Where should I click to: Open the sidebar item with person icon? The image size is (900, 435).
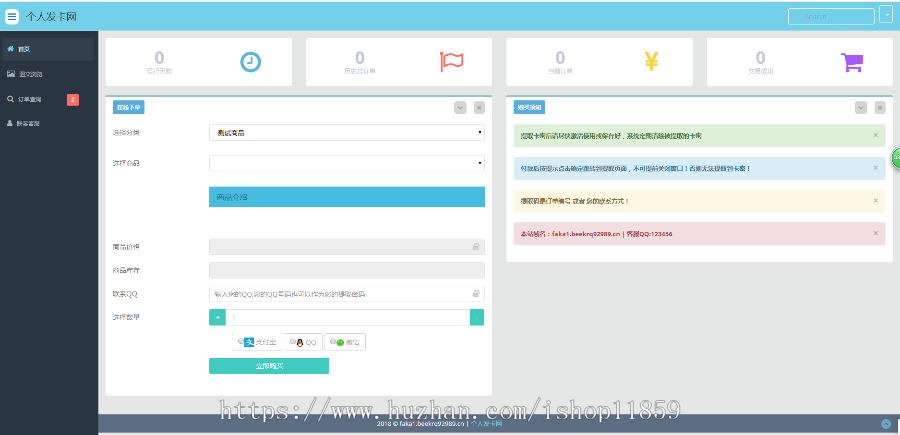(x=48, y=123)
